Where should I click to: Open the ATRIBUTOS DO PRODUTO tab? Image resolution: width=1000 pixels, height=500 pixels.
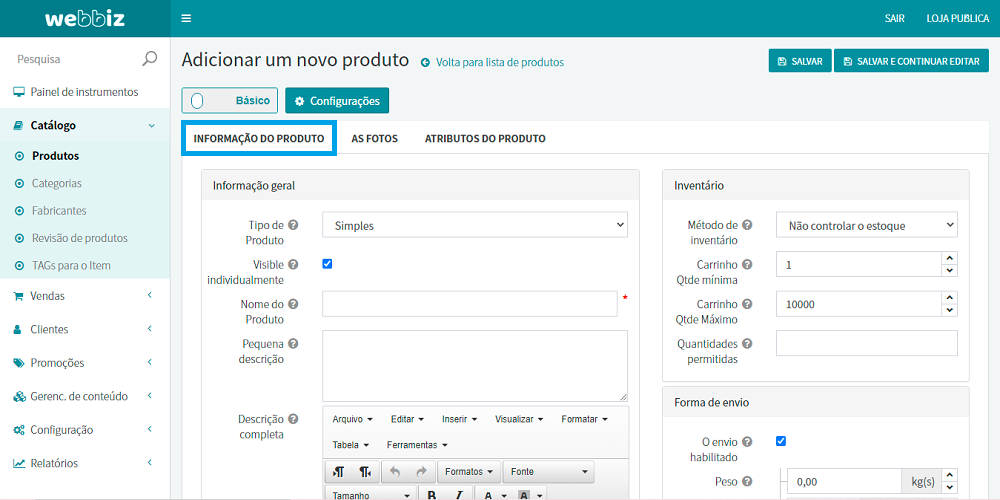point(485,139)
